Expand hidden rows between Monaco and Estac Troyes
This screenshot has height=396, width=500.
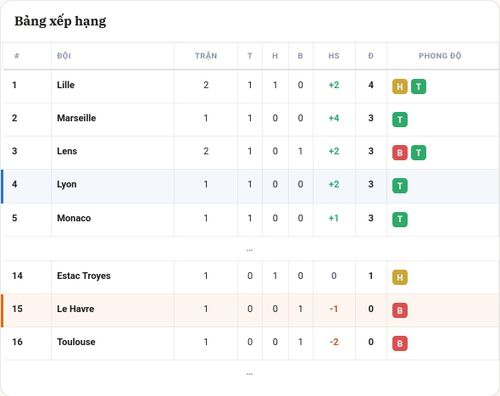tap(249, 250)
